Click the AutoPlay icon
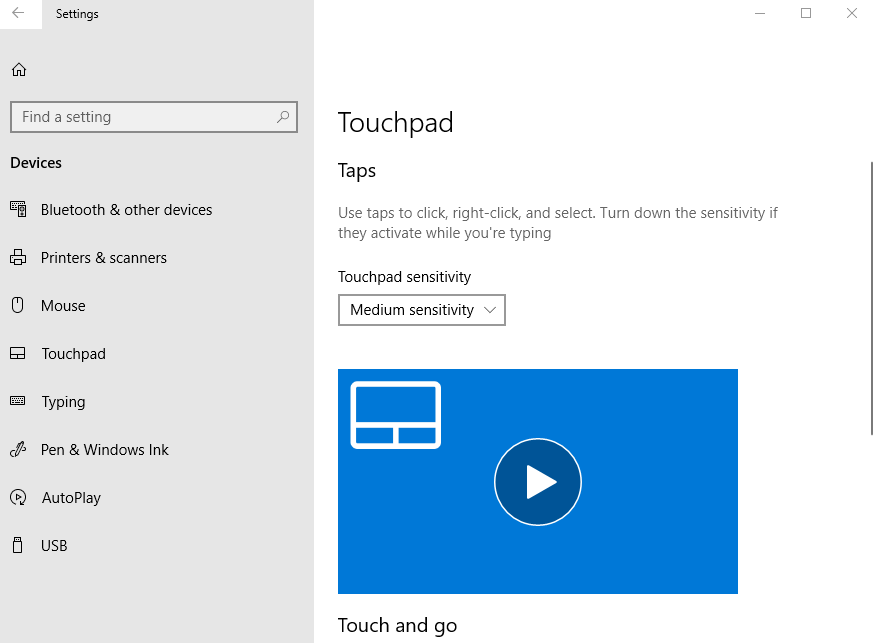Viewport: 874px width, 643px height. (18, 497)
